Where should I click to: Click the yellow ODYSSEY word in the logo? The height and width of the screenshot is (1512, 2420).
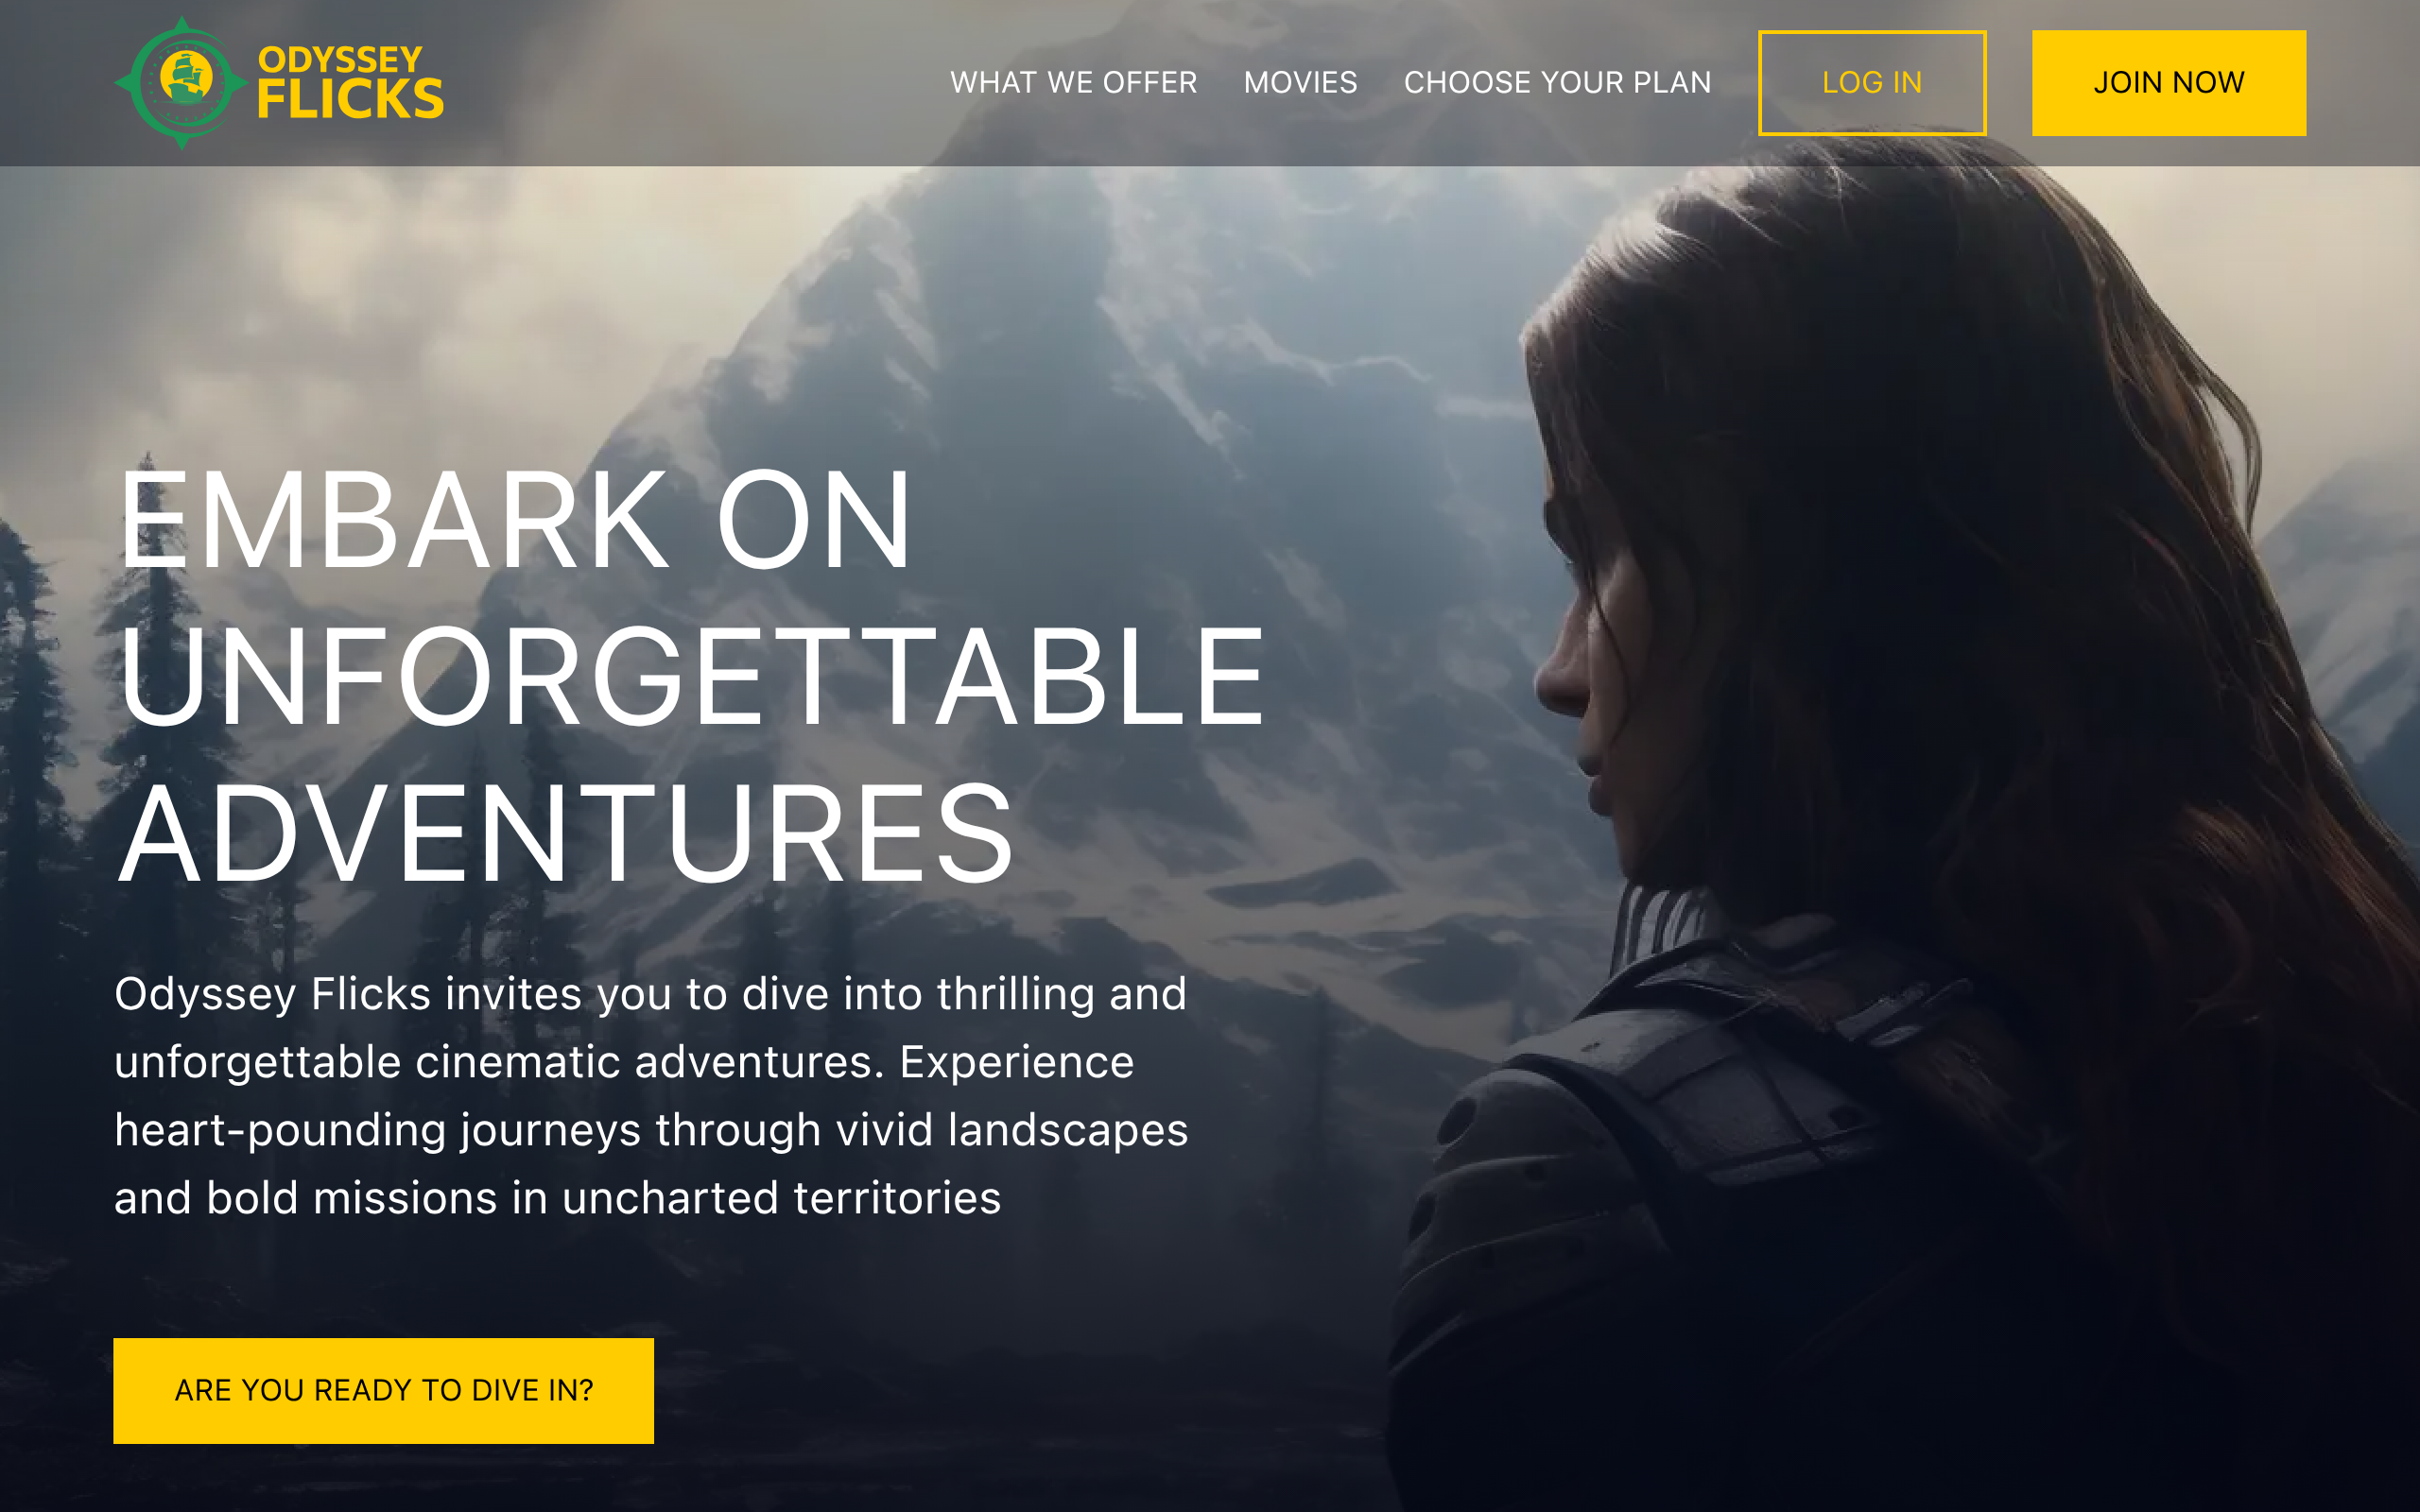click(x=340, y=59)
